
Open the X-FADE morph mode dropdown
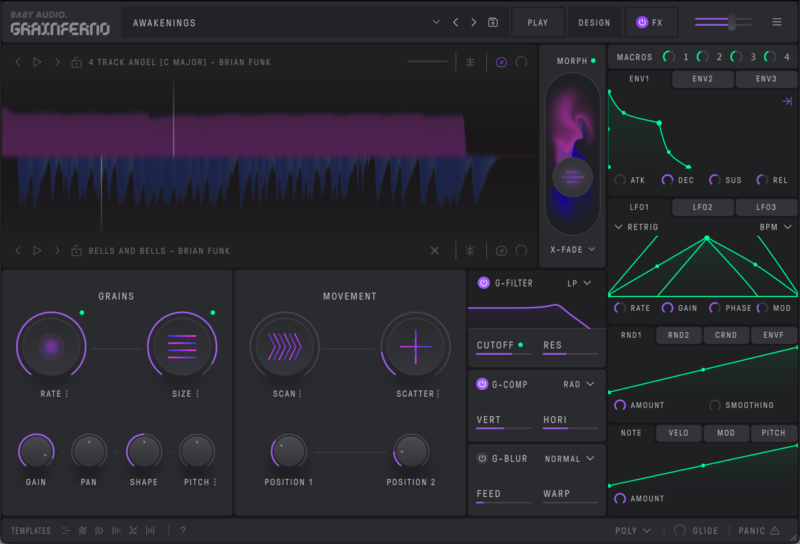tap(572, 250)
